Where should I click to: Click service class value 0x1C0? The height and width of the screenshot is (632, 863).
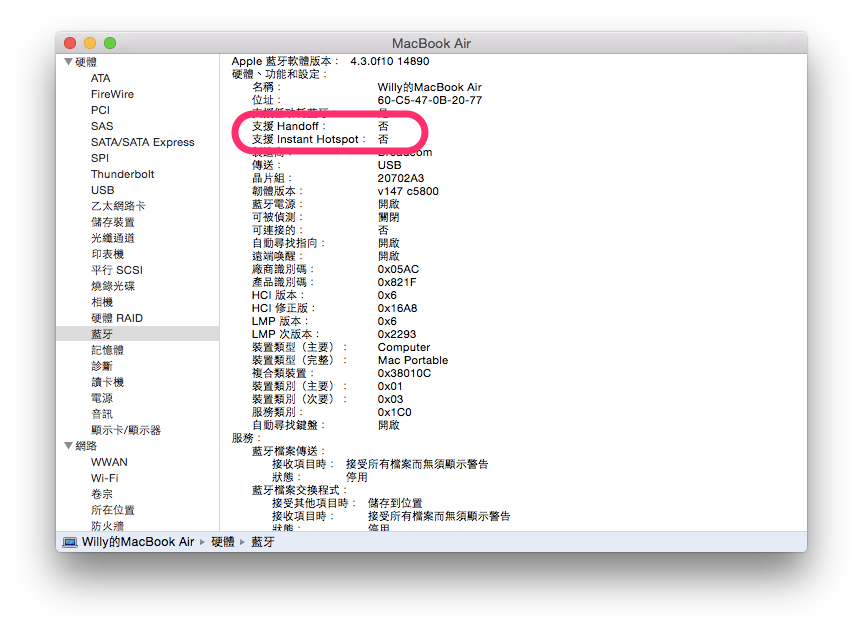click(x=395, y=412)
